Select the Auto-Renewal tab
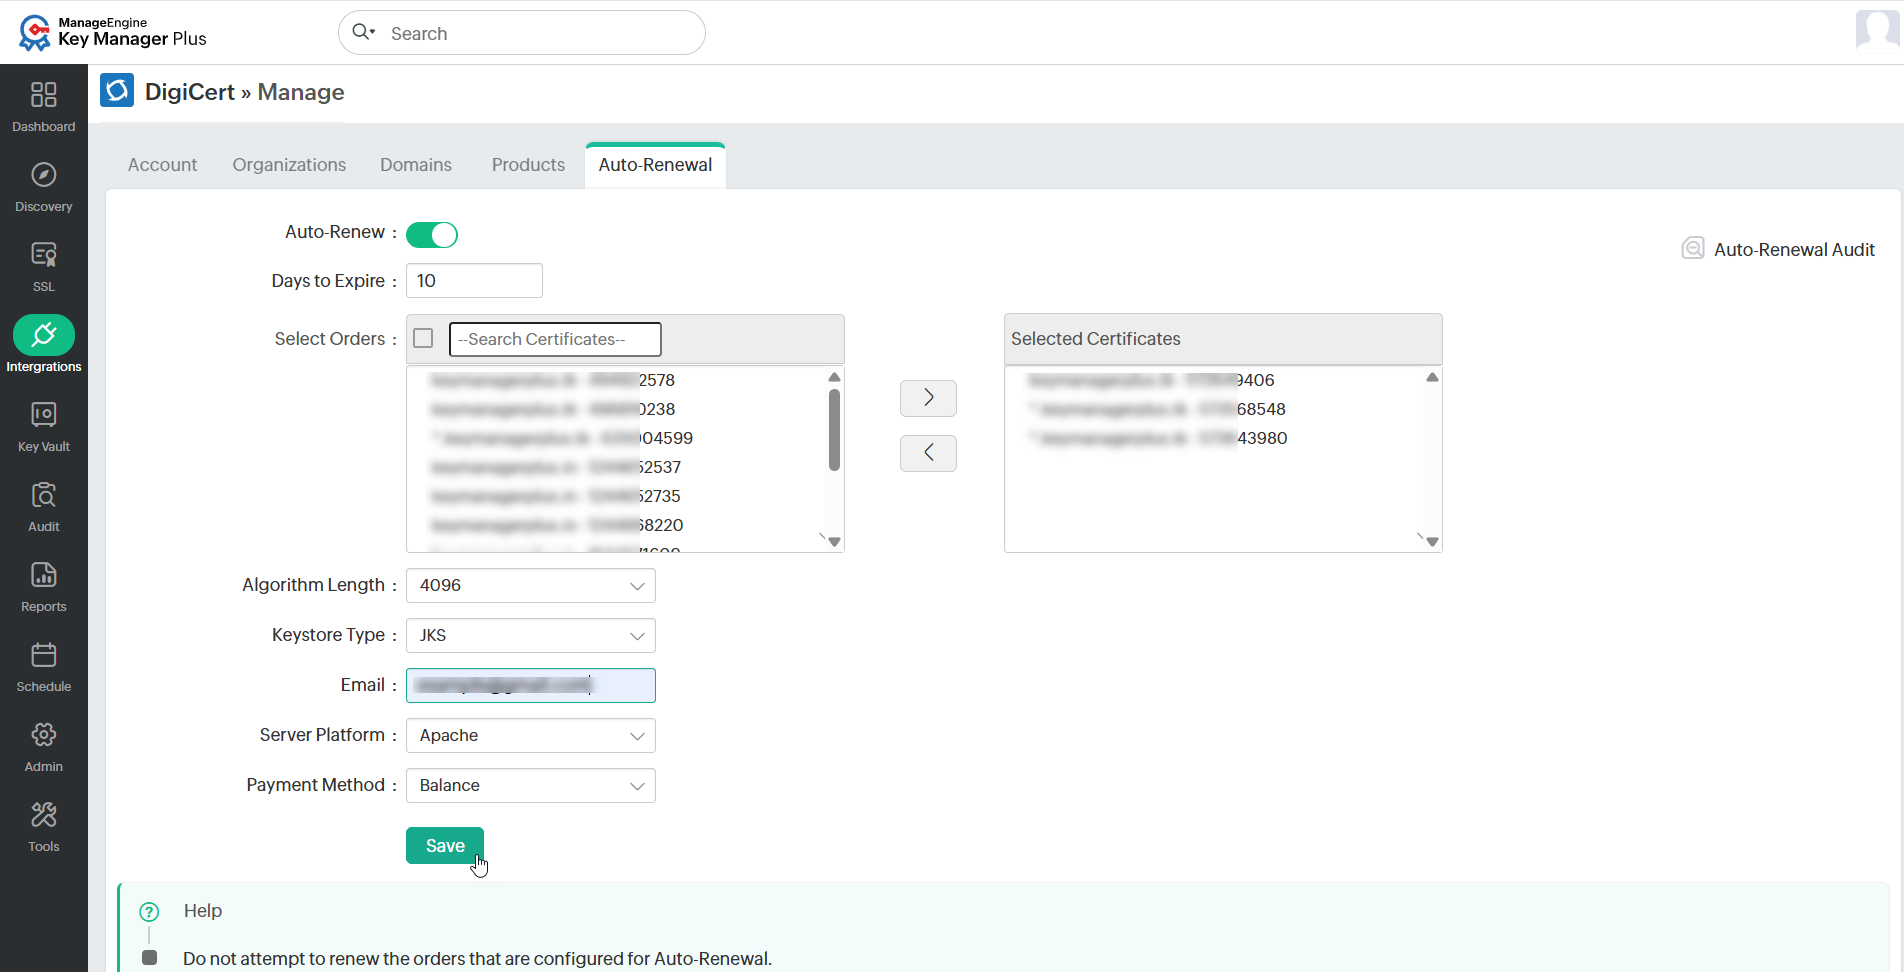The width and height of the screenshot is (1904, 972). (656, 165)
